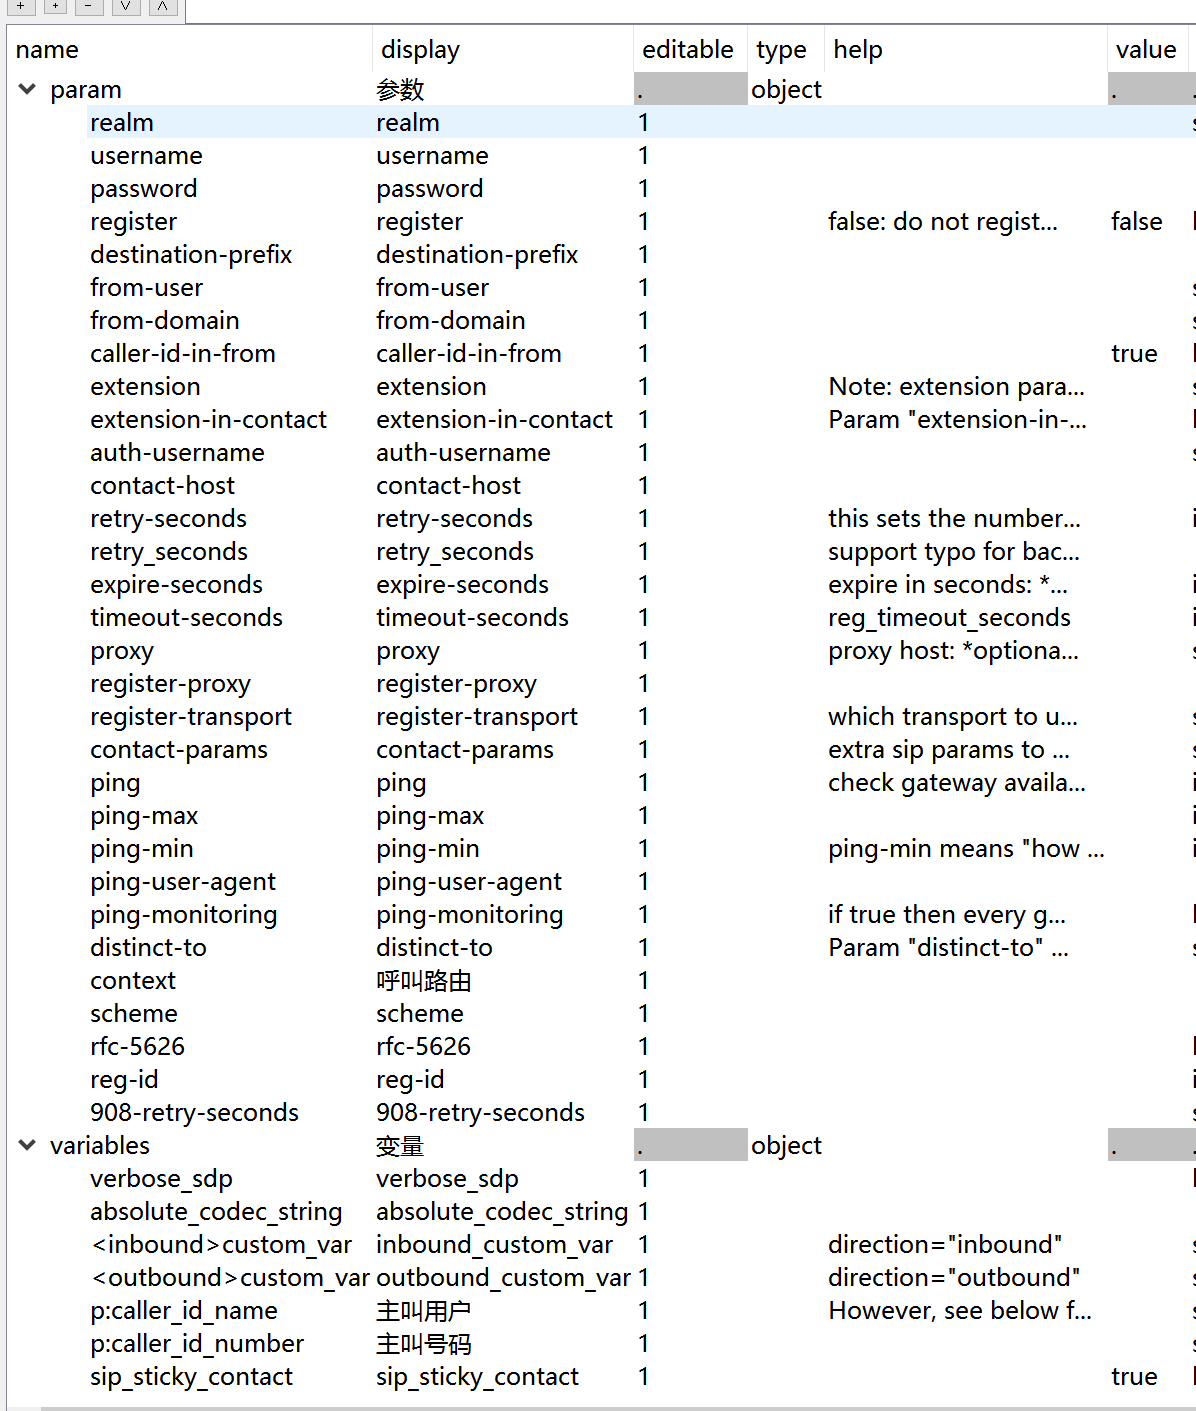Click the 呼叫路由 display cell

tap(424, 981)
